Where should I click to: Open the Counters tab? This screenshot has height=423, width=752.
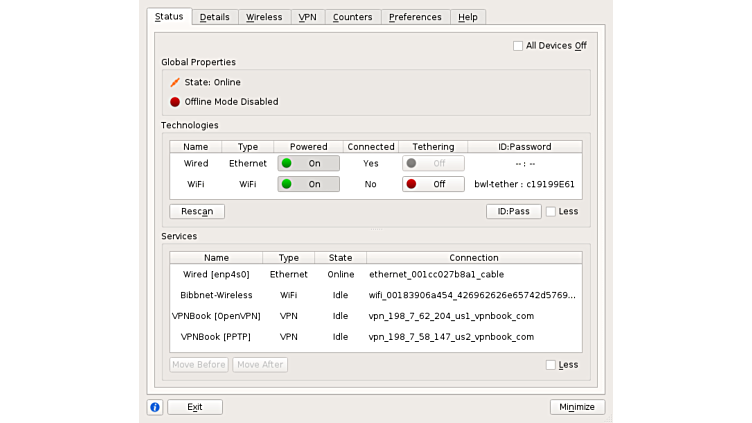[x=352, y=17]
